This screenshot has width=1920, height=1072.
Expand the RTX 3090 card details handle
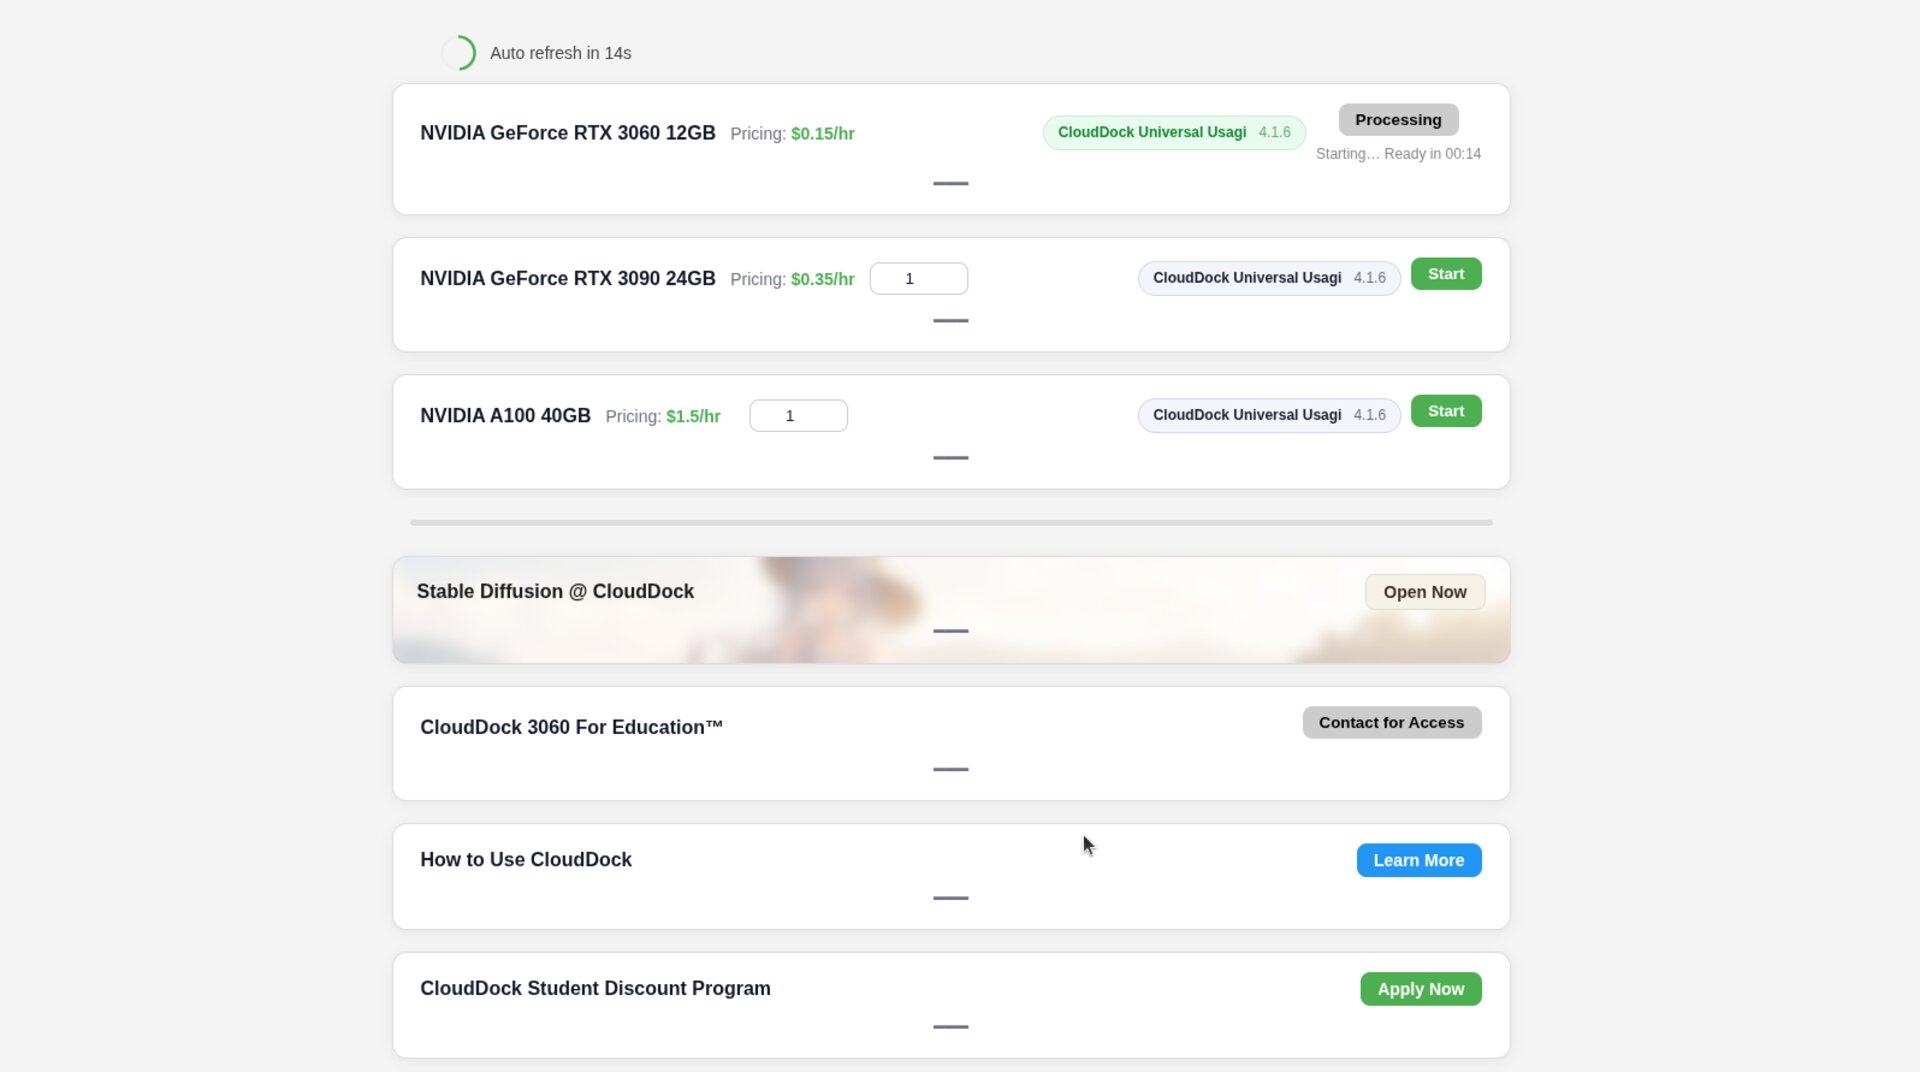point(950,321)
